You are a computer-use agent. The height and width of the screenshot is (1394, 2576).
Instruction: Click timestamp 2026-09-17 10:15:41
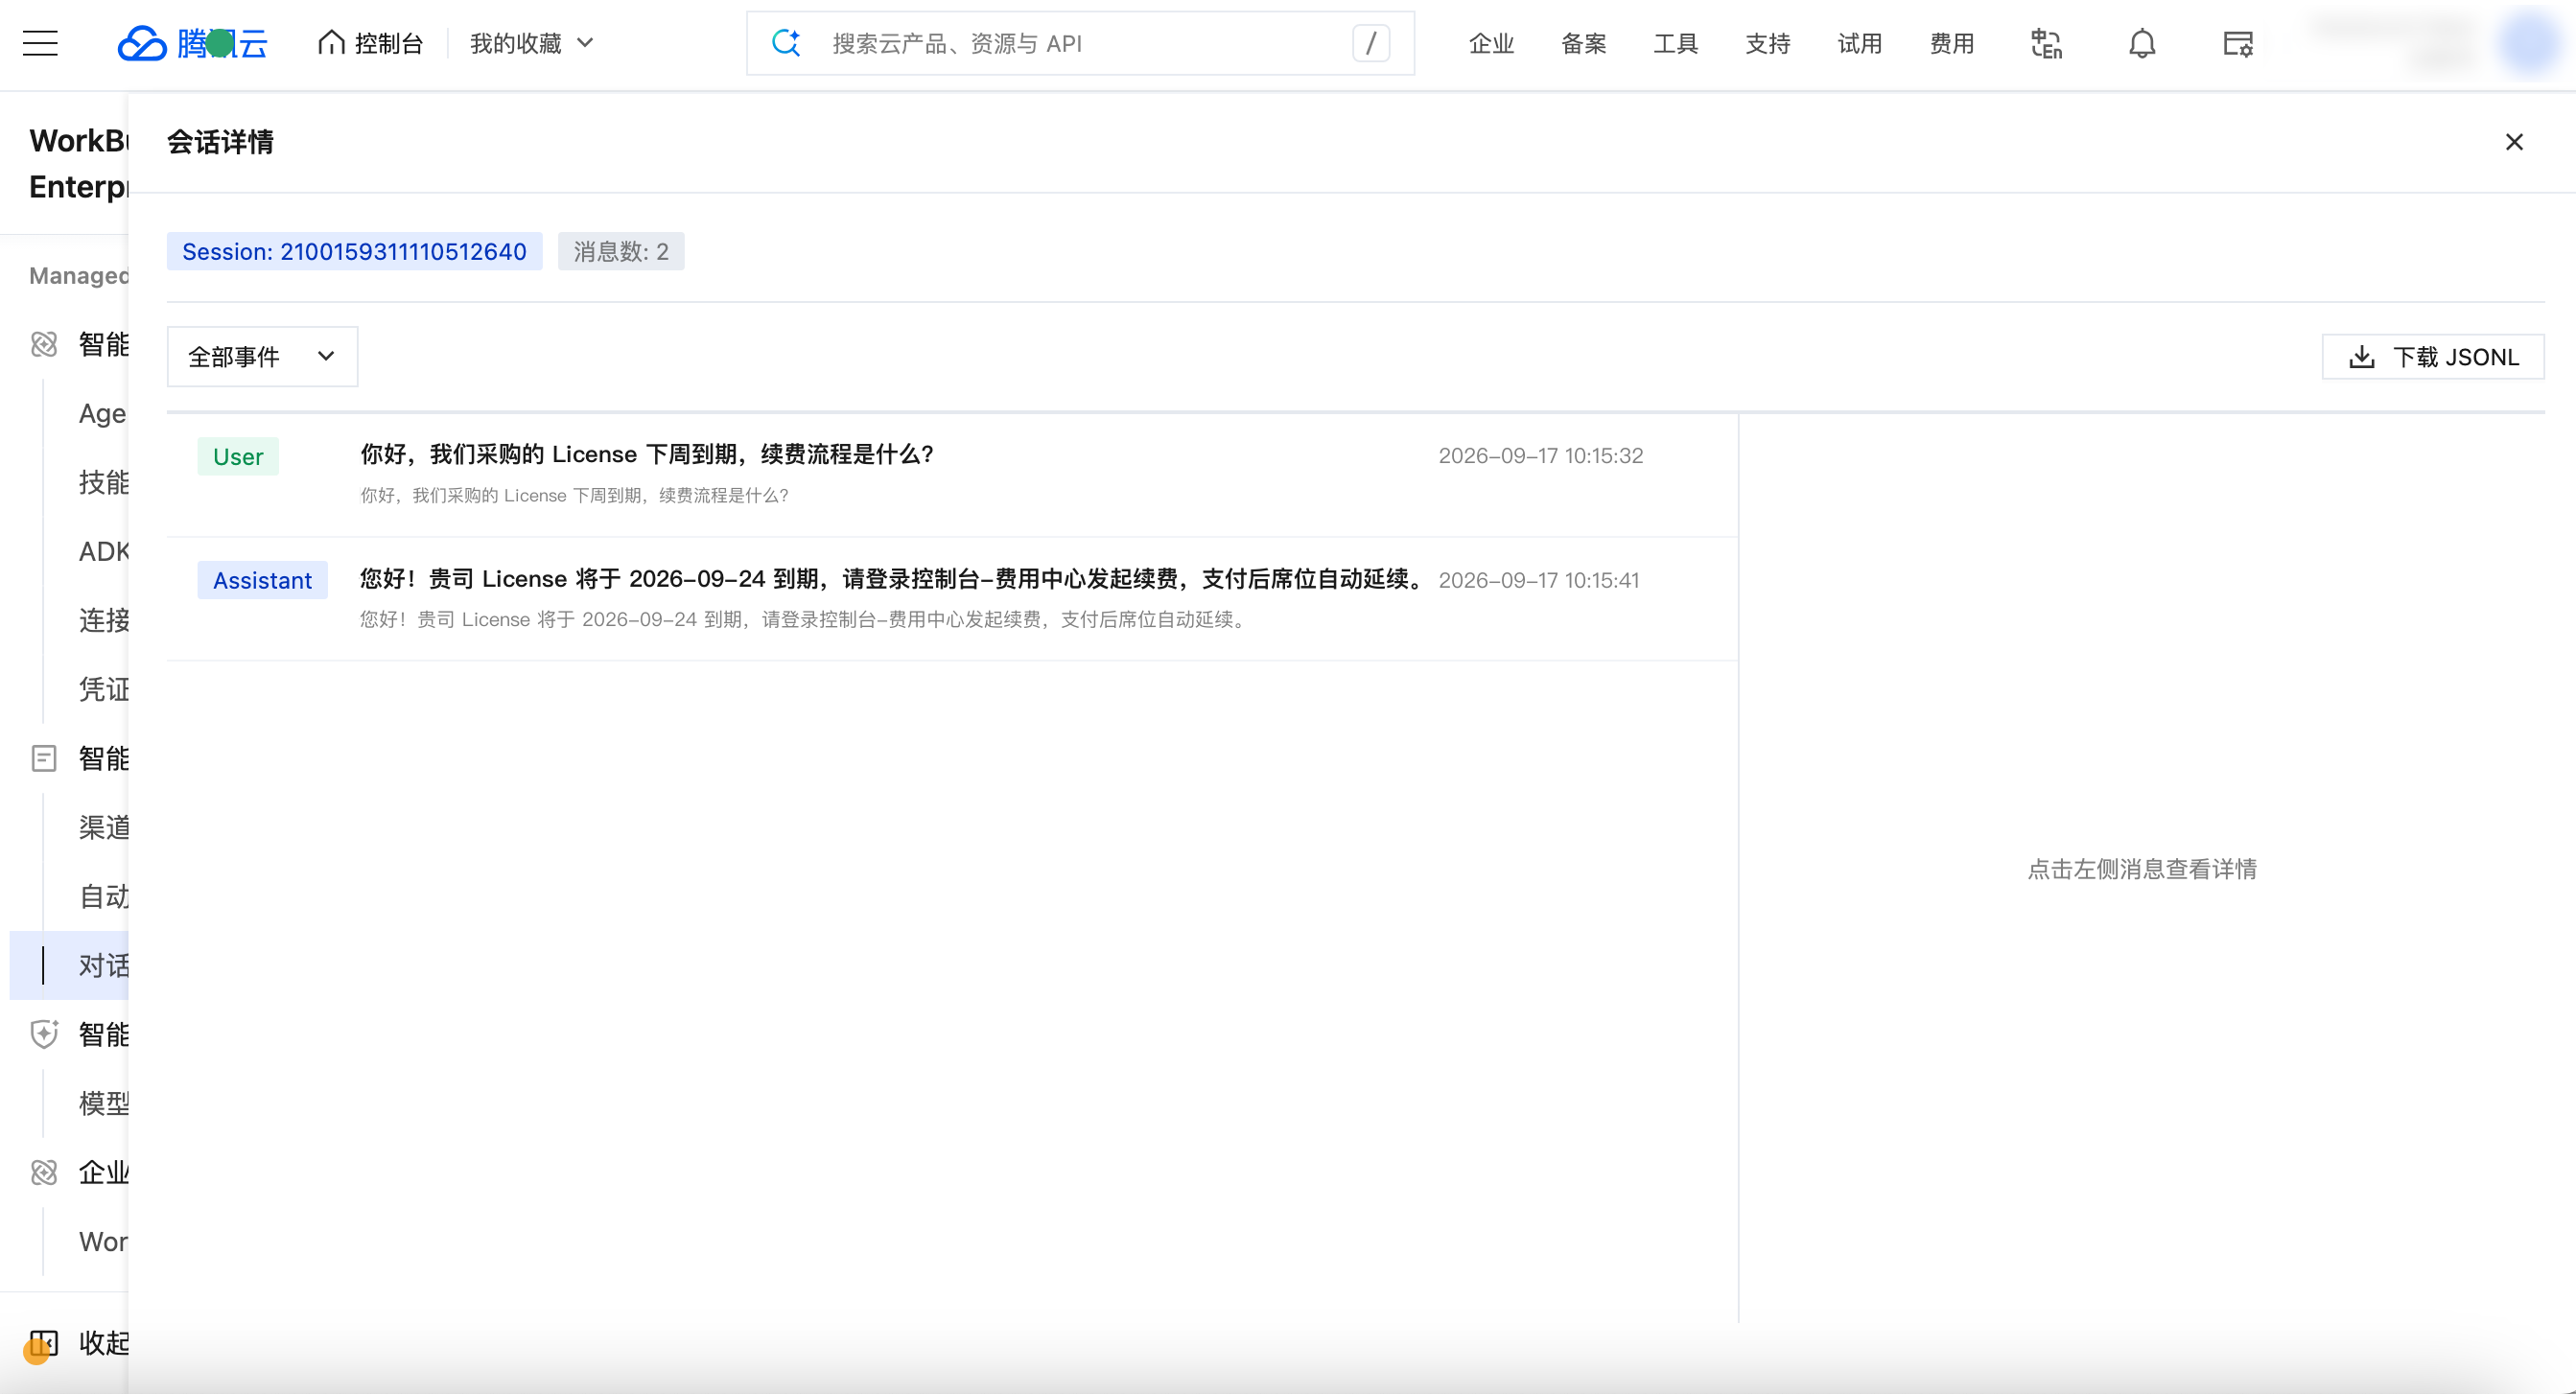(1539, 580)
